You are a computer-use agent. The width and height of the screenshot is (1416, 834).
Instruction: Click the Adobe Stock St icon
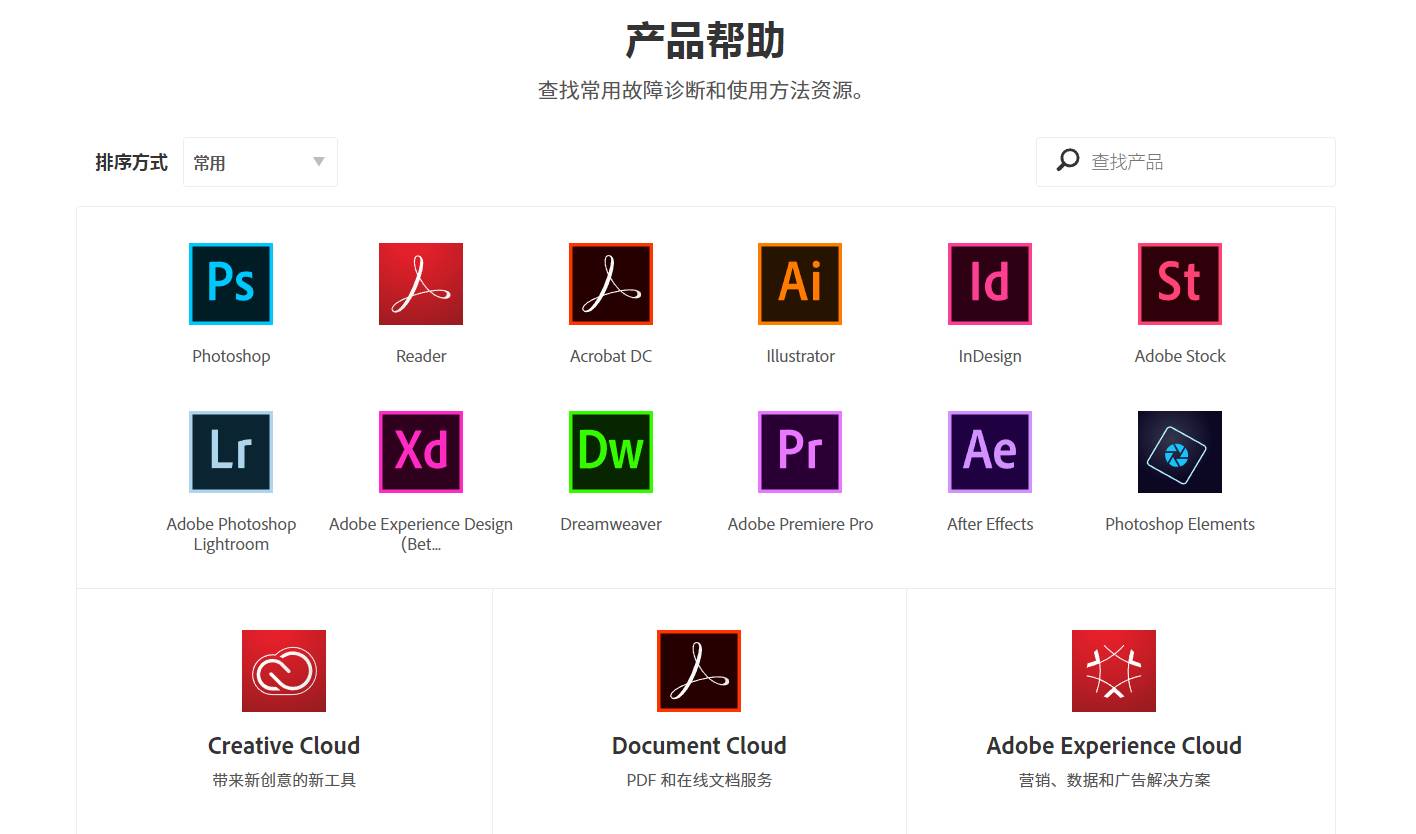[1180, 284]
